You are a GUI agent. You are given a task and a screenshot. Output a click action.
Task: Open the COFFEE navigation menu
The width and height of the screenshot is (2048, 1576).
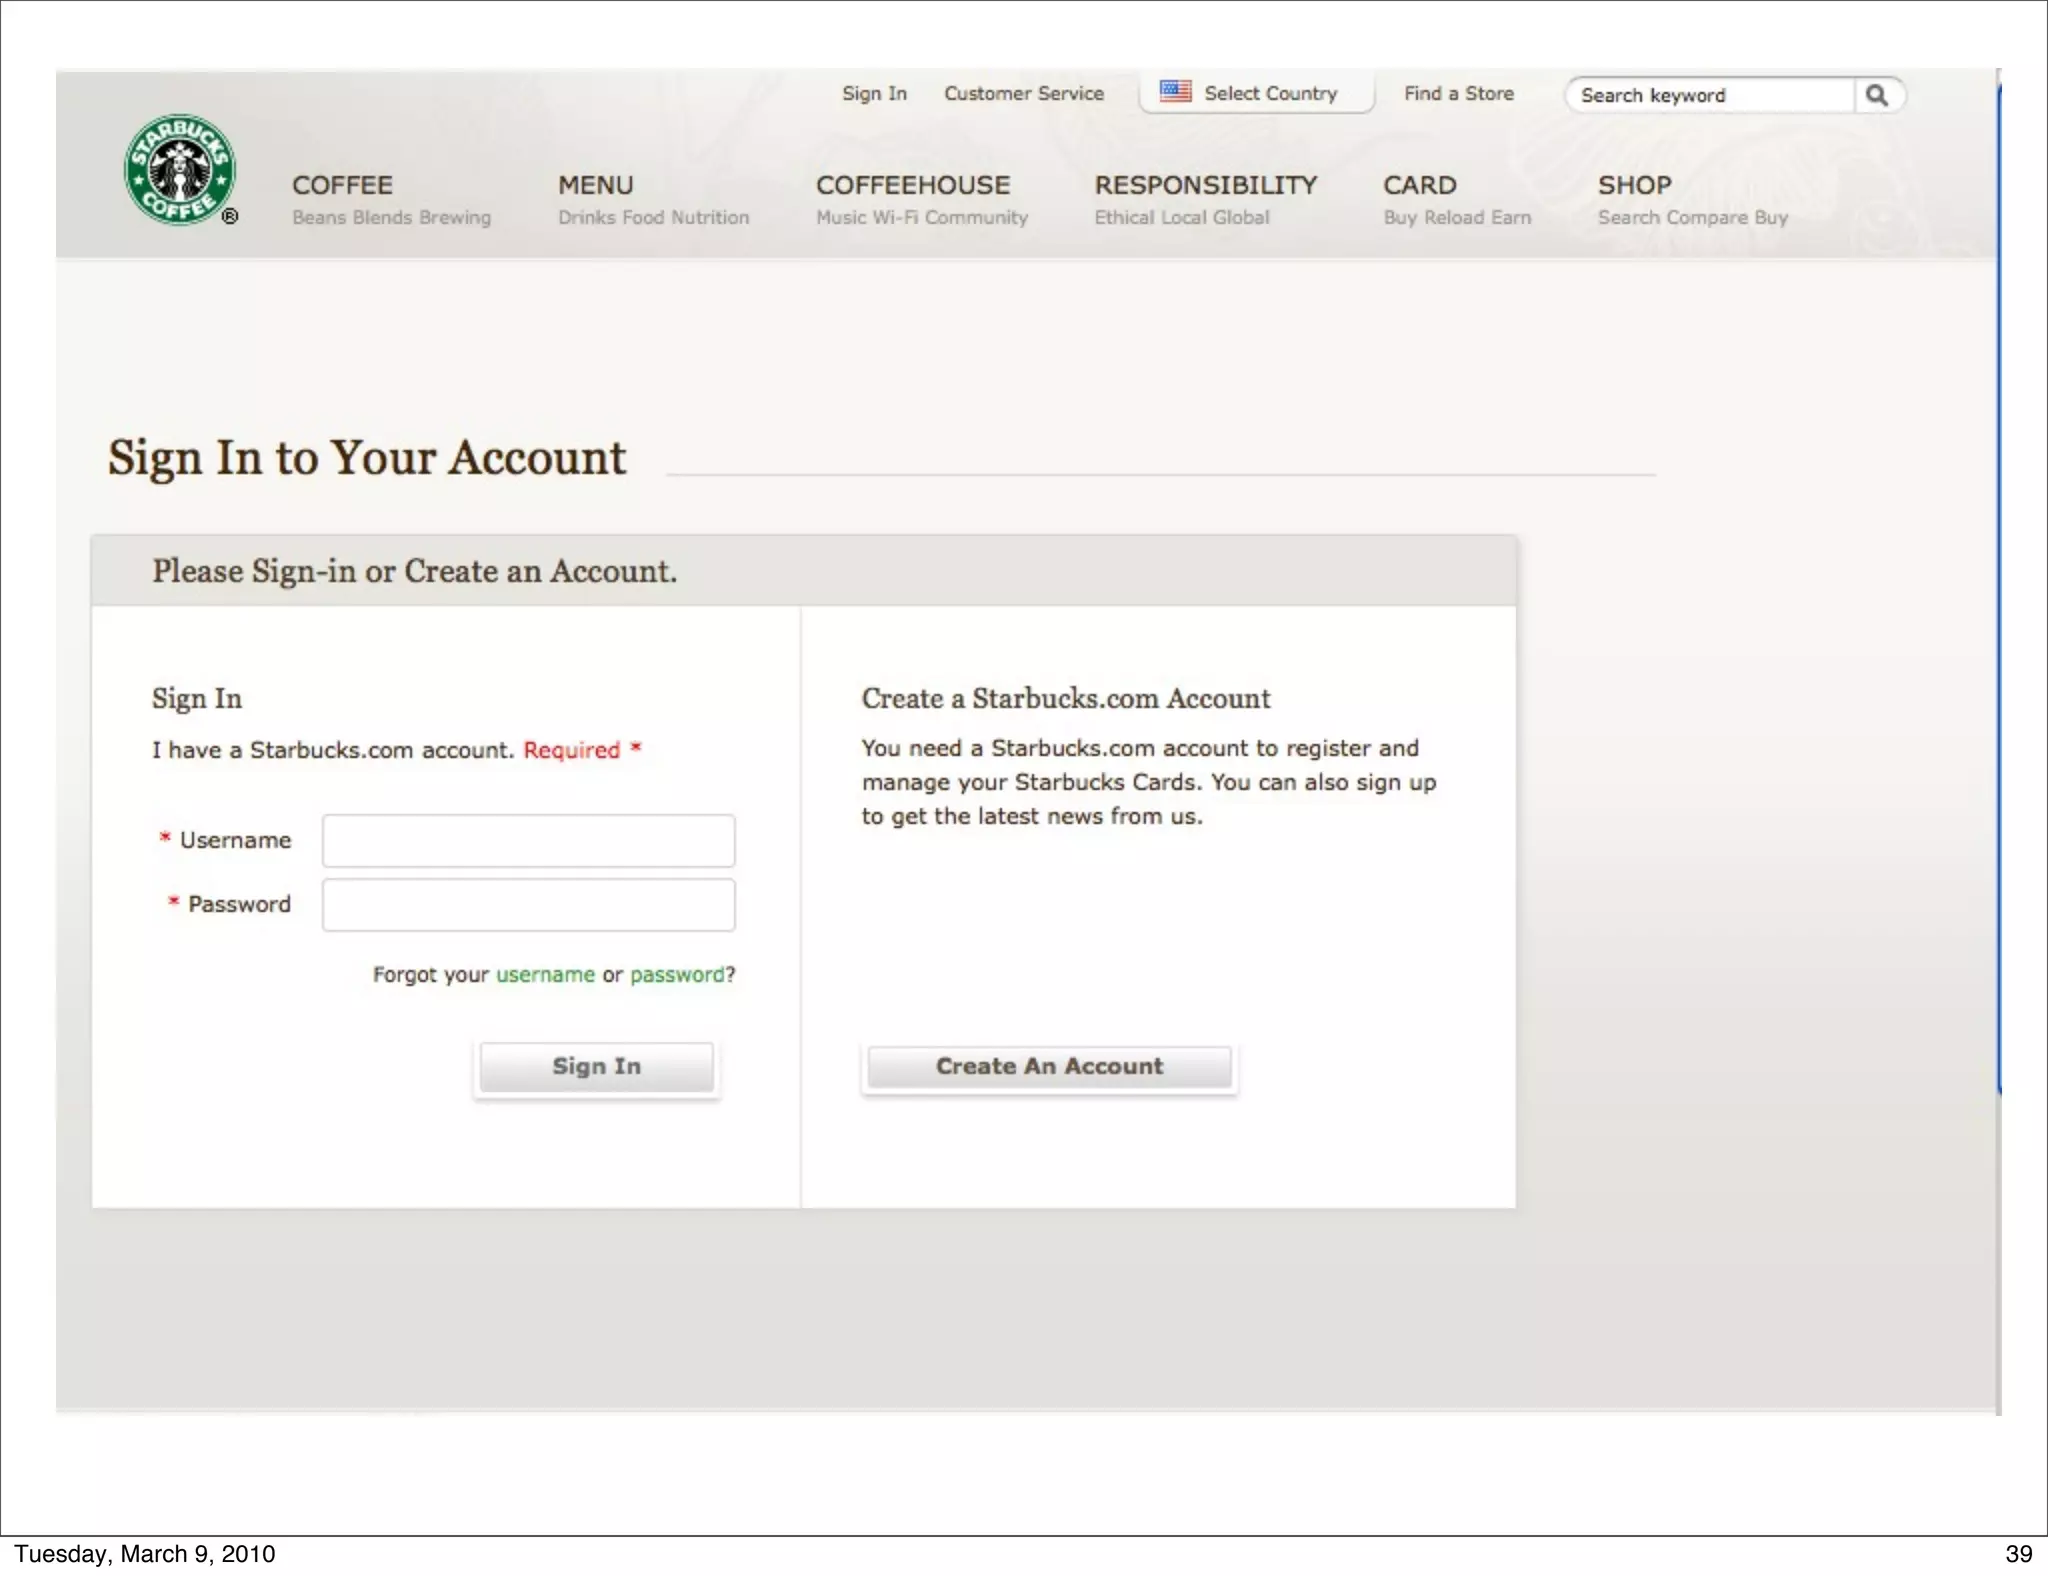pos(342,185)
